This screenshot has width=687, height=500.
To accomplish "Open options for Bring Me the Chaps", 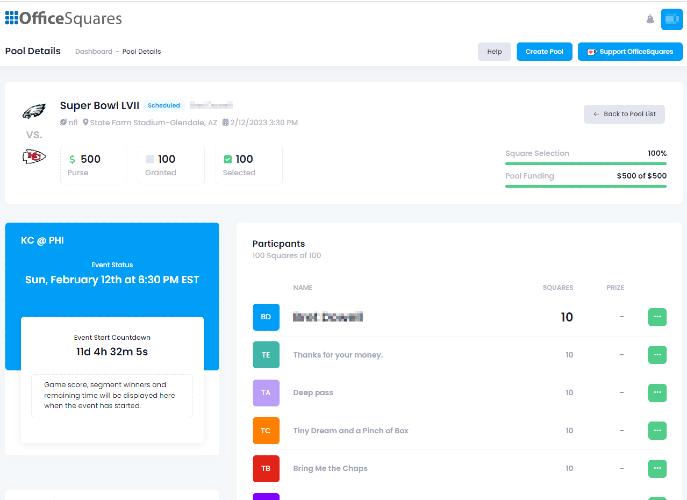I will tap(657, 468).
